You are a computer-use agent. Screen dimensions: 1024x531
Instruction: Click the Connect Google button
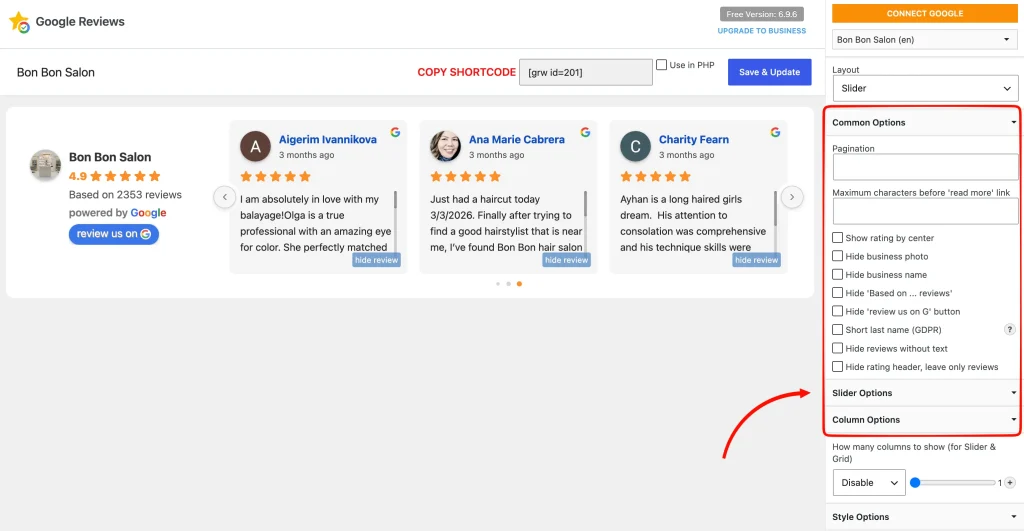tap(925, 13)
